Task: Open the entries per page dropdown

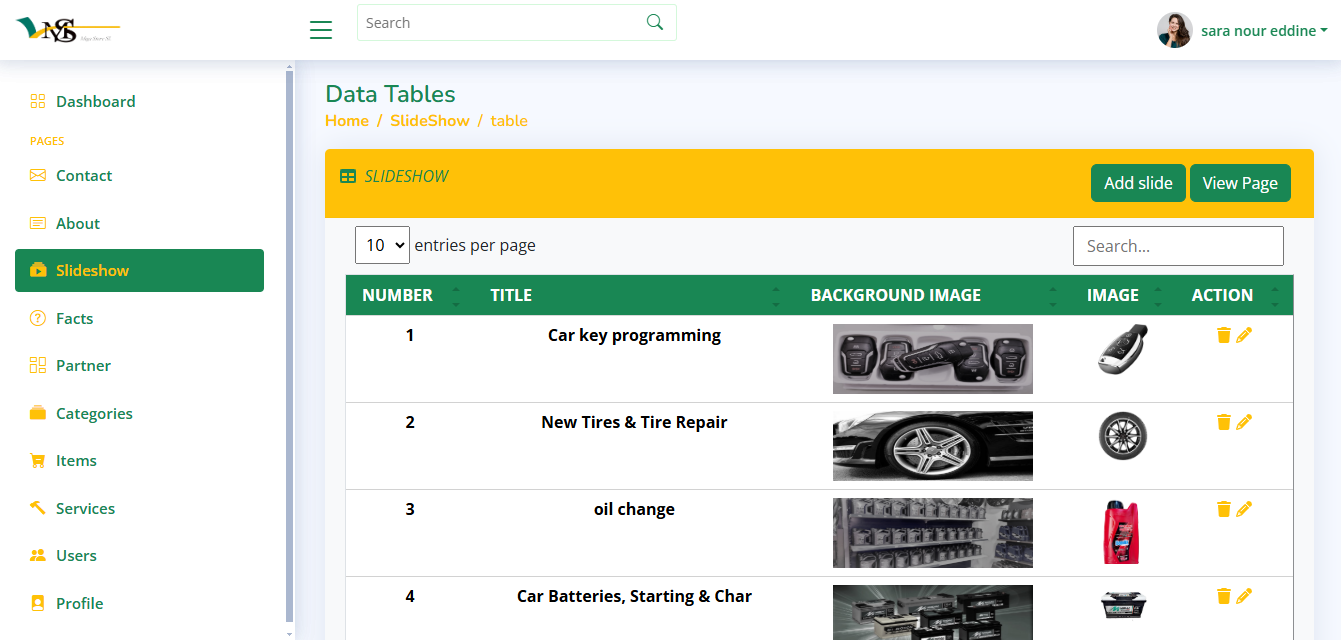Action: [x=382, y=245]
